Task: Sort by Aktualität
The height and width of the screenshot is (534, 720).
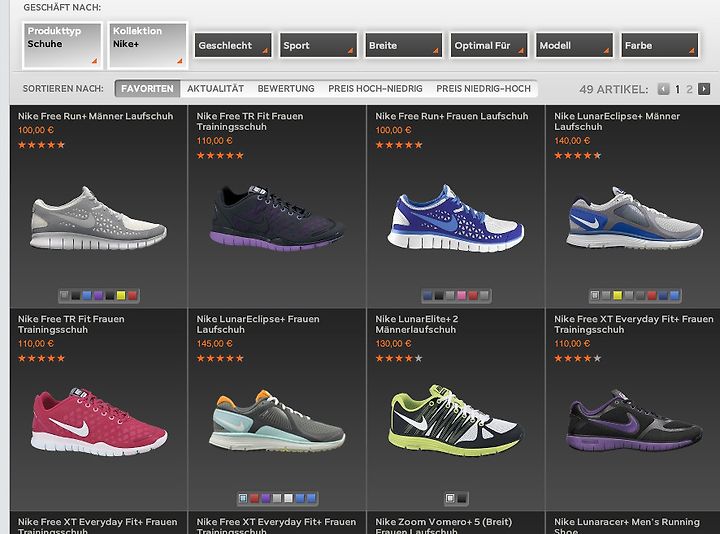Action: 215,89
